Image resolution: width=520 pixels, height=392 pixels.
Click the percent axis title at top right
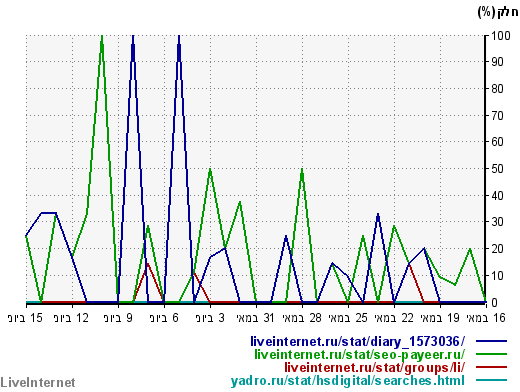click(498, 12)
